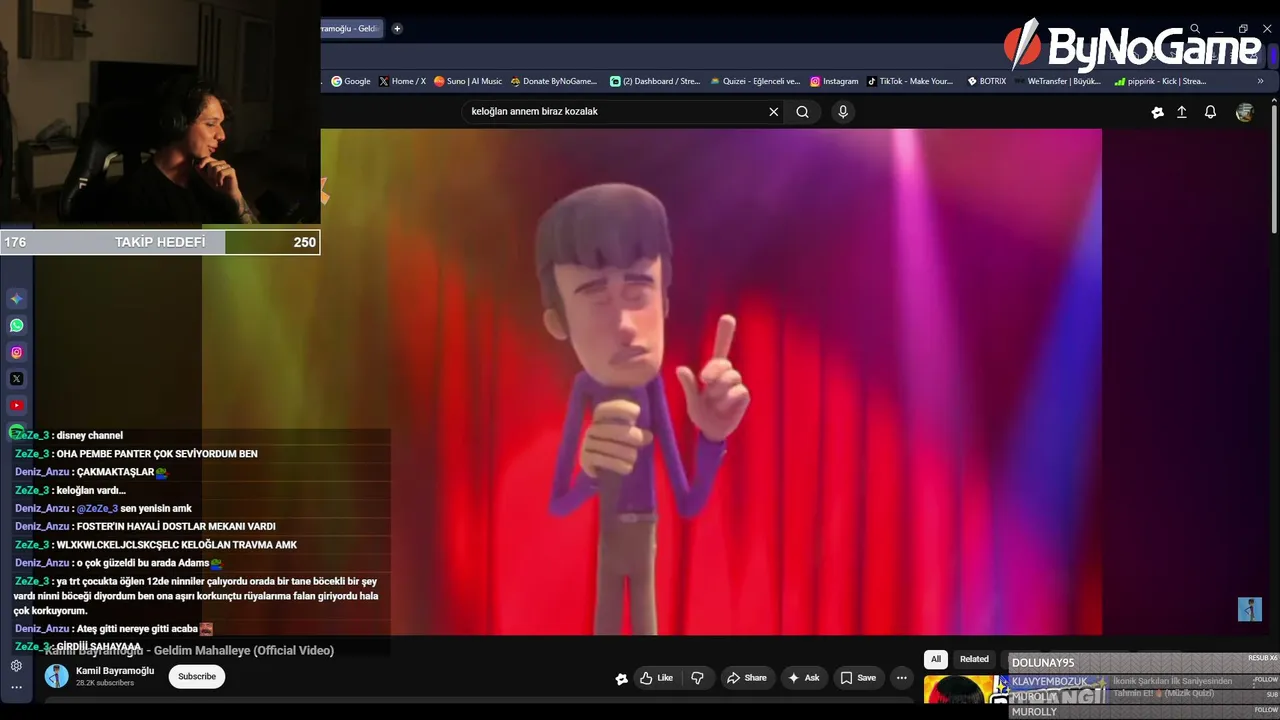Open the Instagram bookmark in bookmarks bar
The height and width of the screenshot is (720, 1280).
point(834,82)
